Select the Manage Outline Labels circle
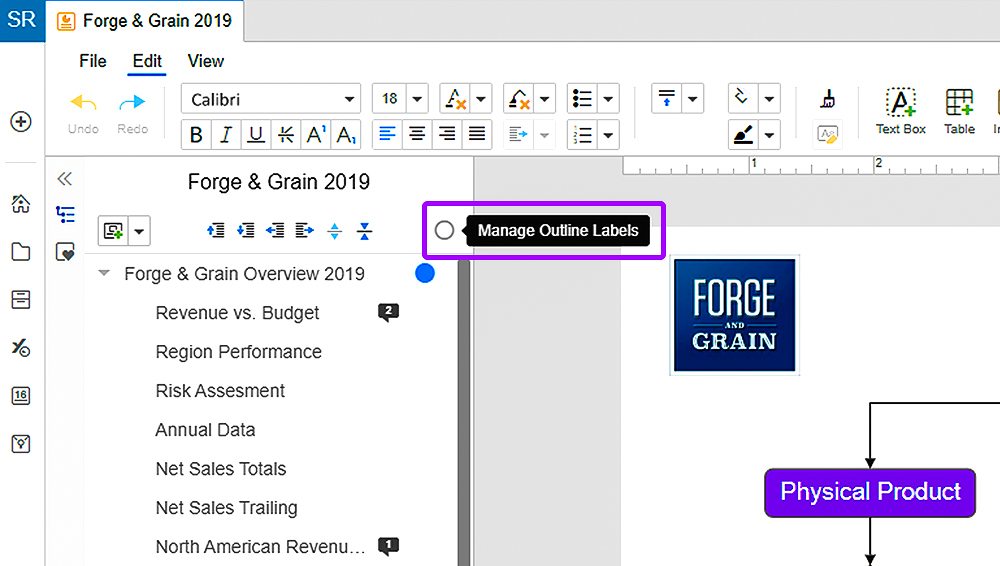The image size is (1000, 566). (445, 230)
